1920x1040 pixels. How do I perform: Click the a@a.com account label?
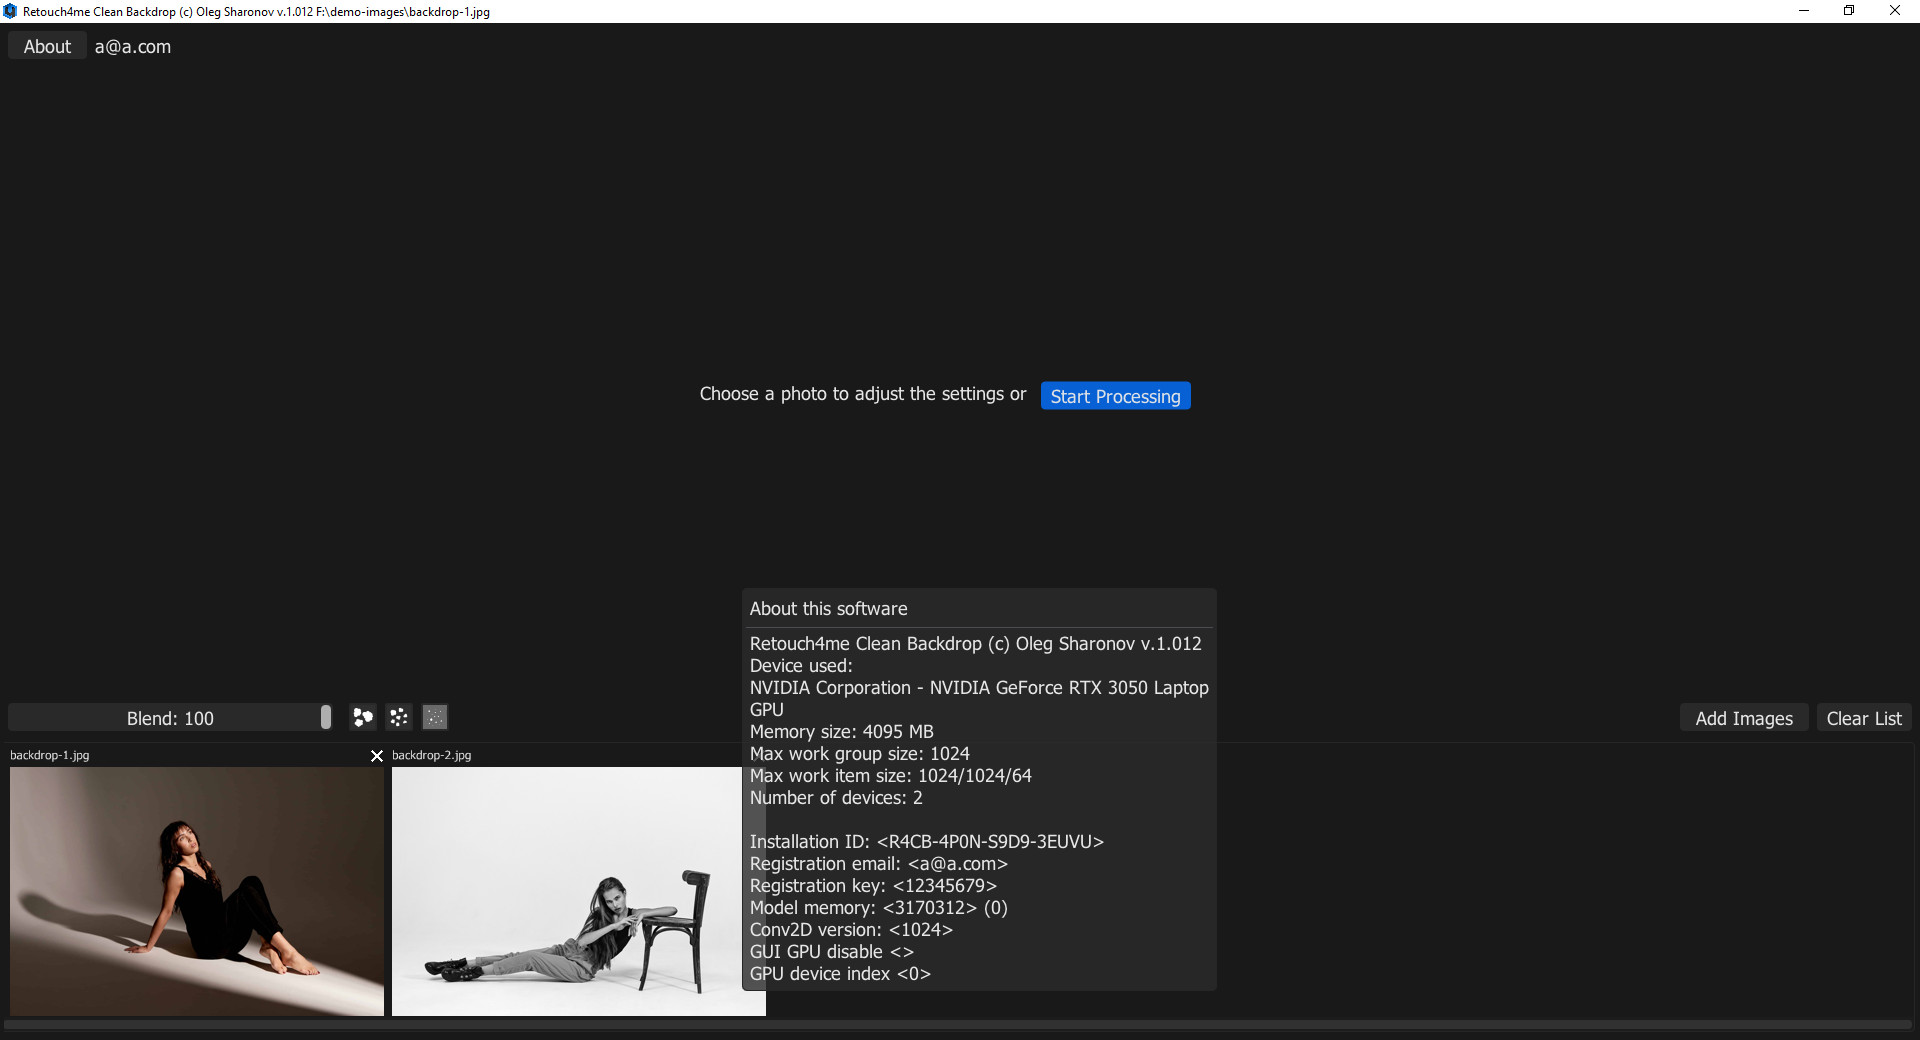pos(133,47)
